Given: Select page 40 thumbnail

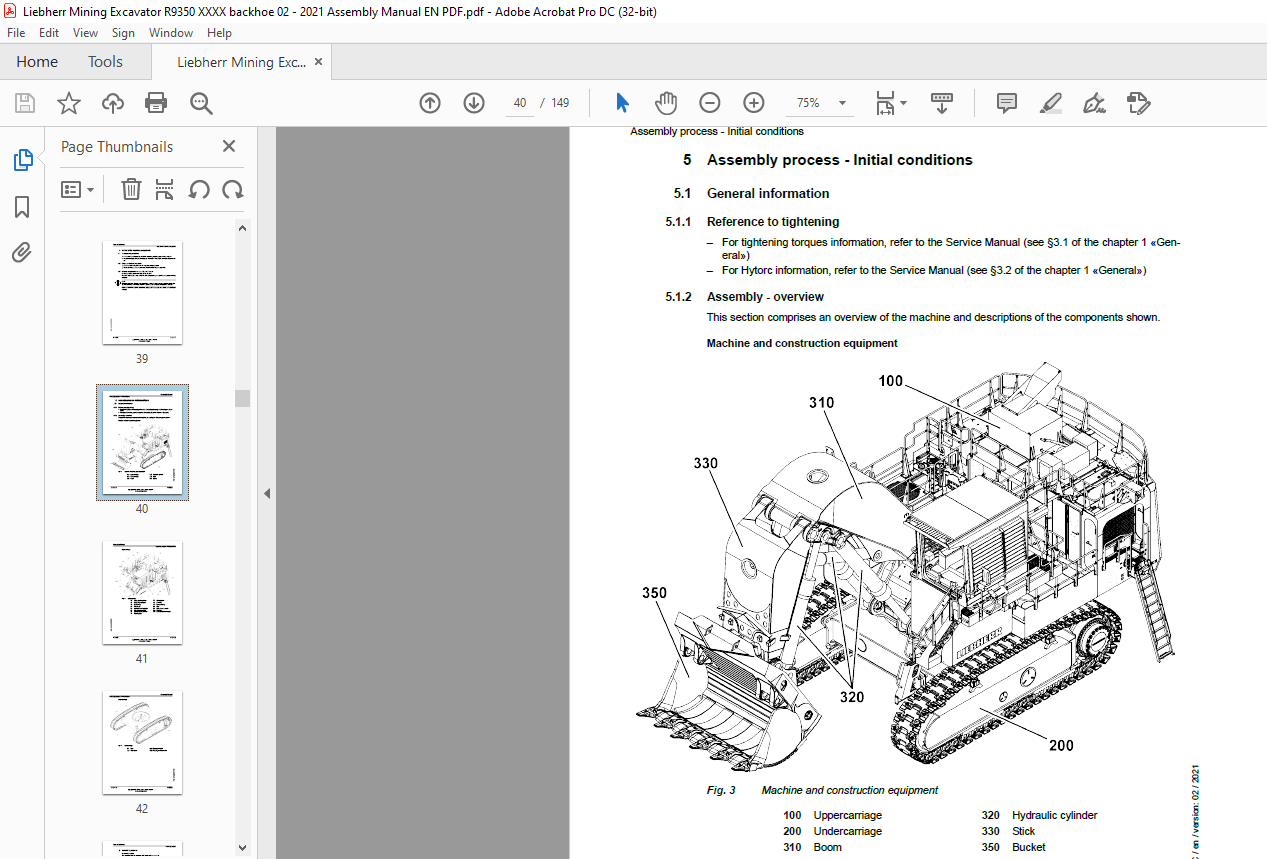Looking at the screenshot, I should tap(142, 442).
